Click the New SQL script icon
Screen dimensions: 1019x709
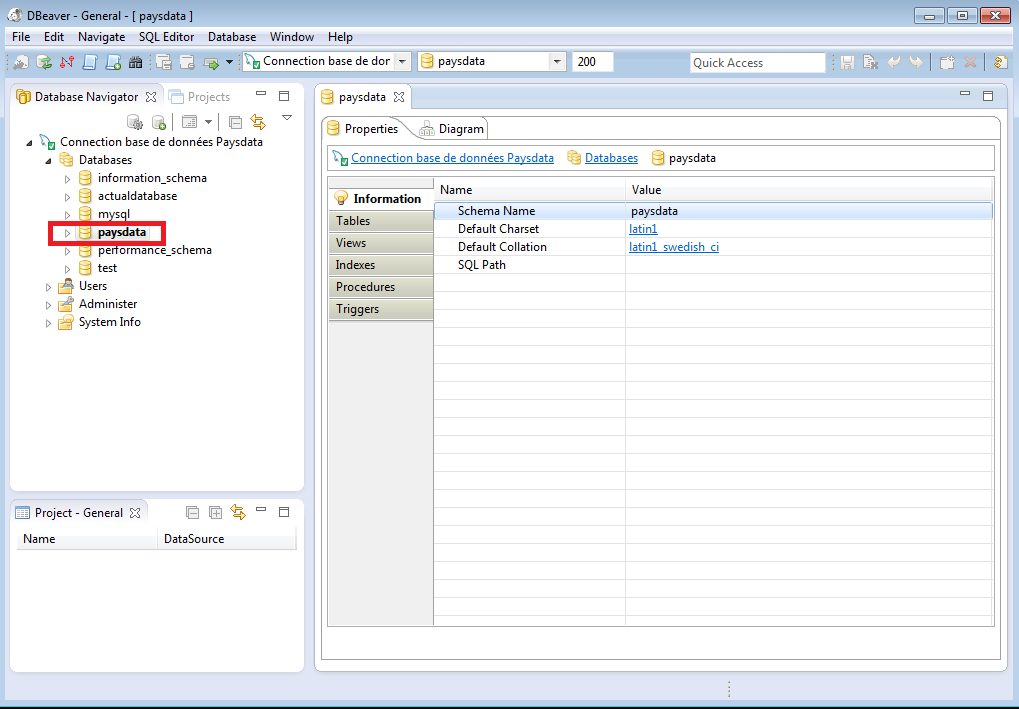pos(113,62)
